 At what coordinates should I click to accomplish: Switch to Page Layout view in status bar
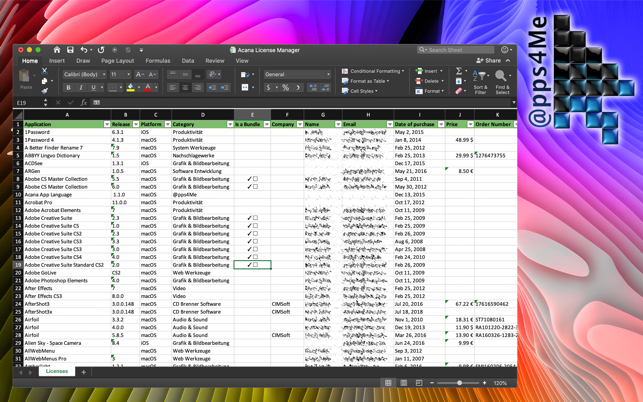404,383
